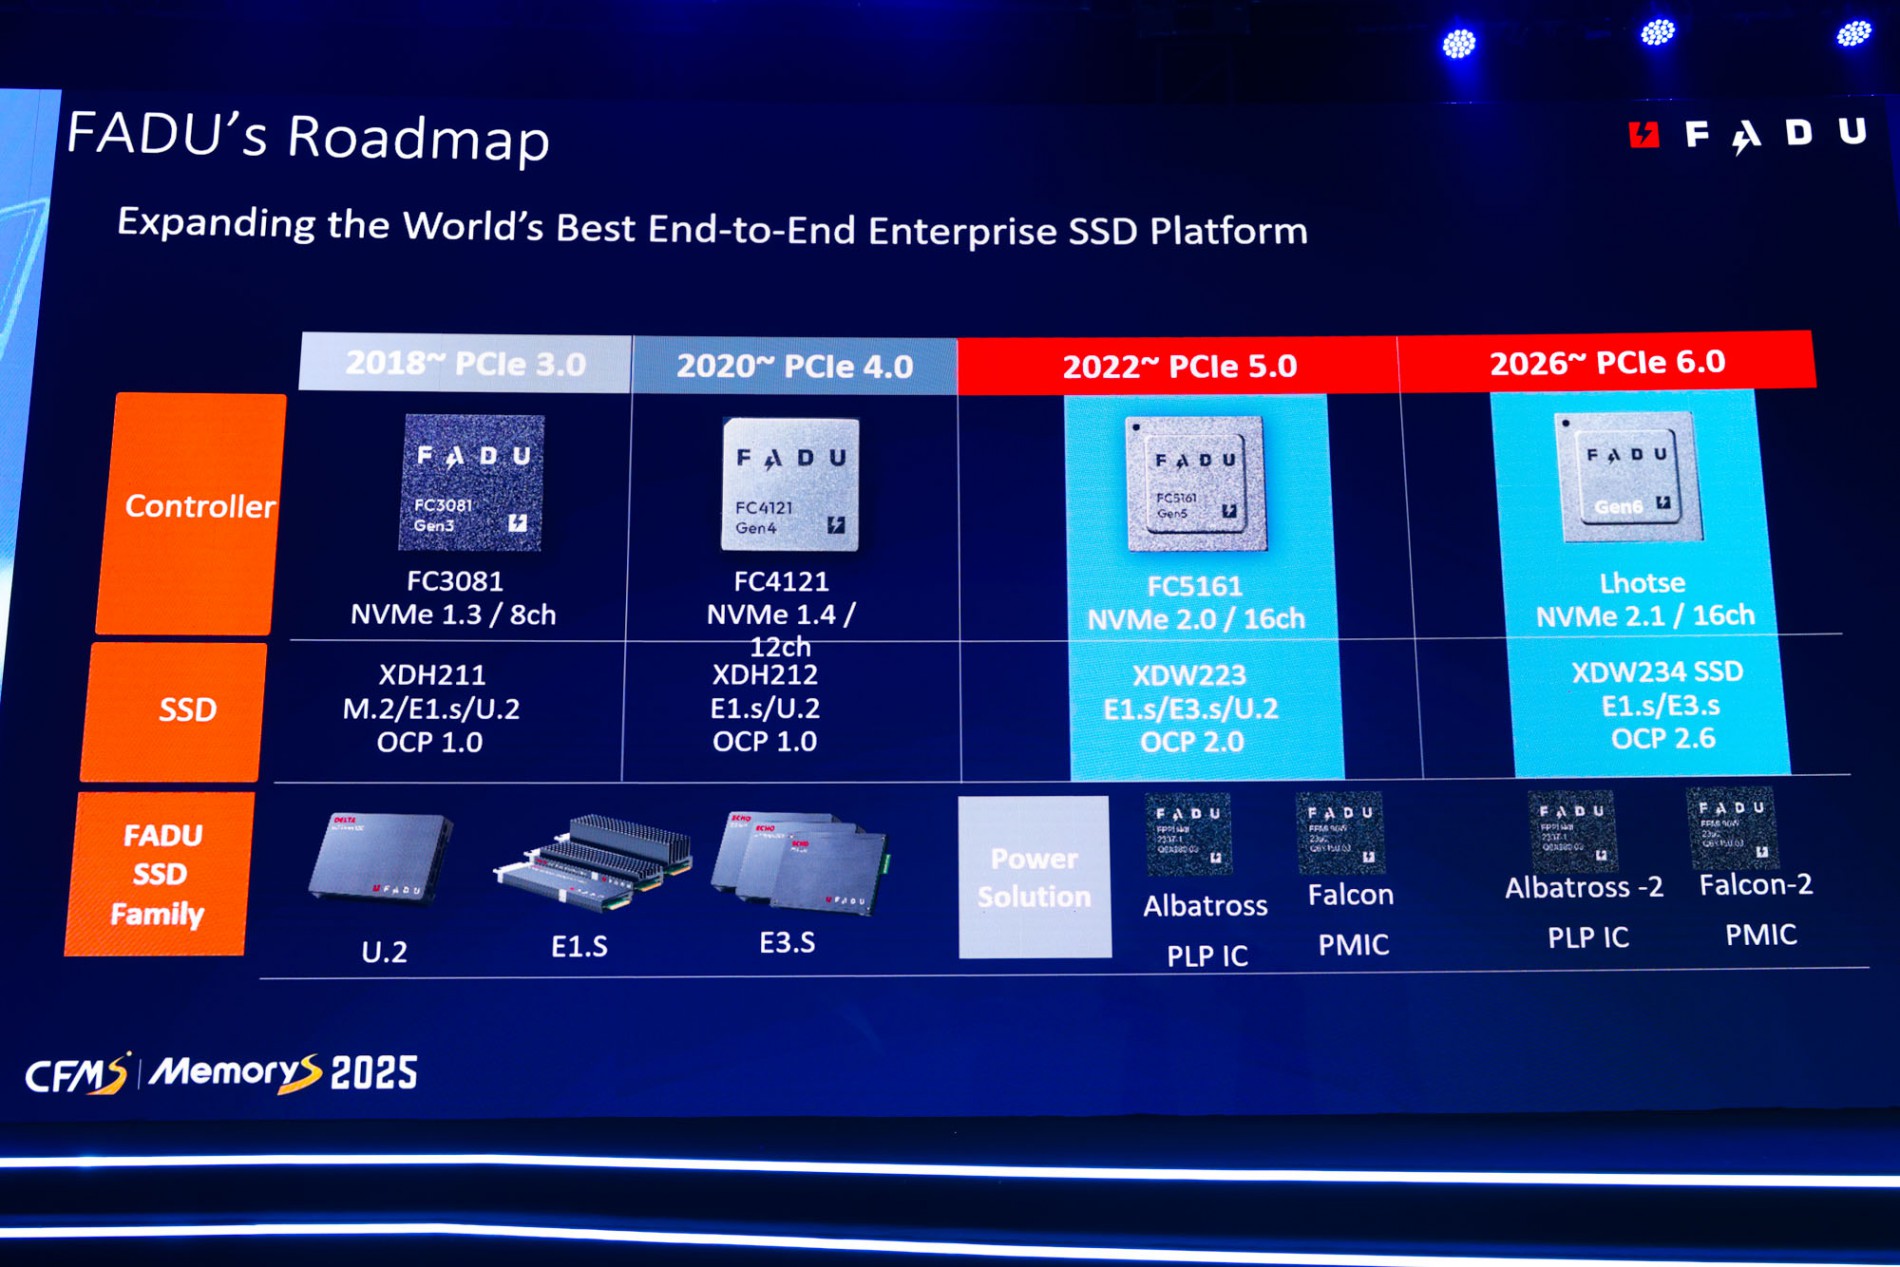Click the FC4121 Gen4 controller chip image
1900x1267 pixels.
790,484
